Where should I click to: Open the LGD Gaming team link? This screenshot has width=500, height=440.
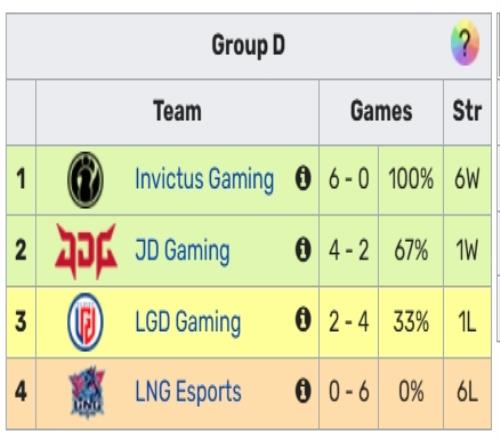[x=188, y=322]
